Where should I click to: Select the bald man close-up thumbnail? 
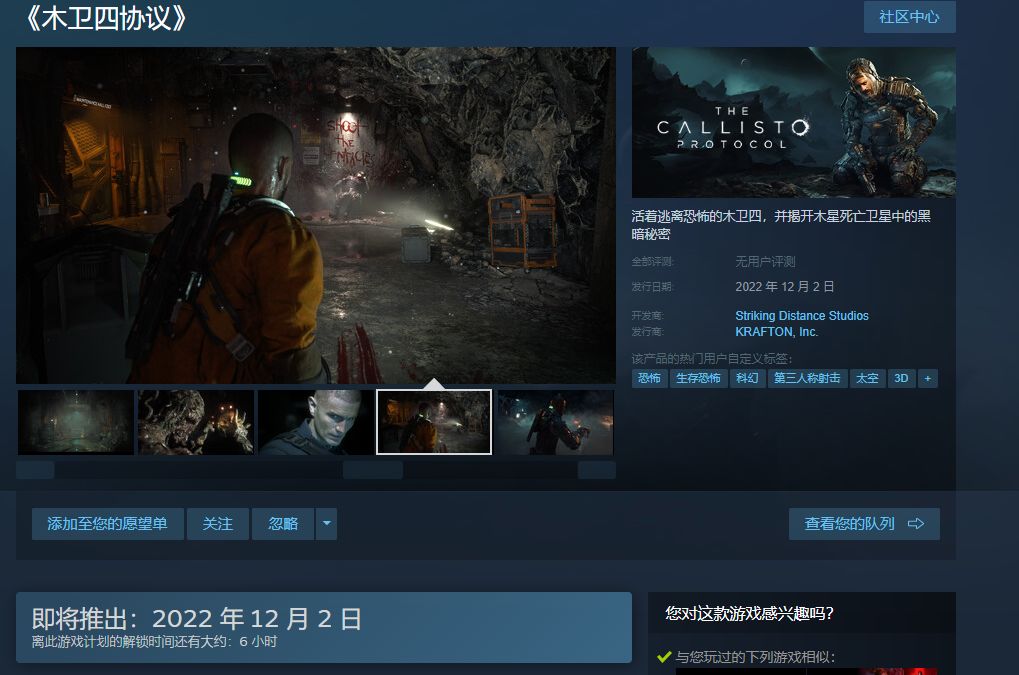tap(316, 422)
